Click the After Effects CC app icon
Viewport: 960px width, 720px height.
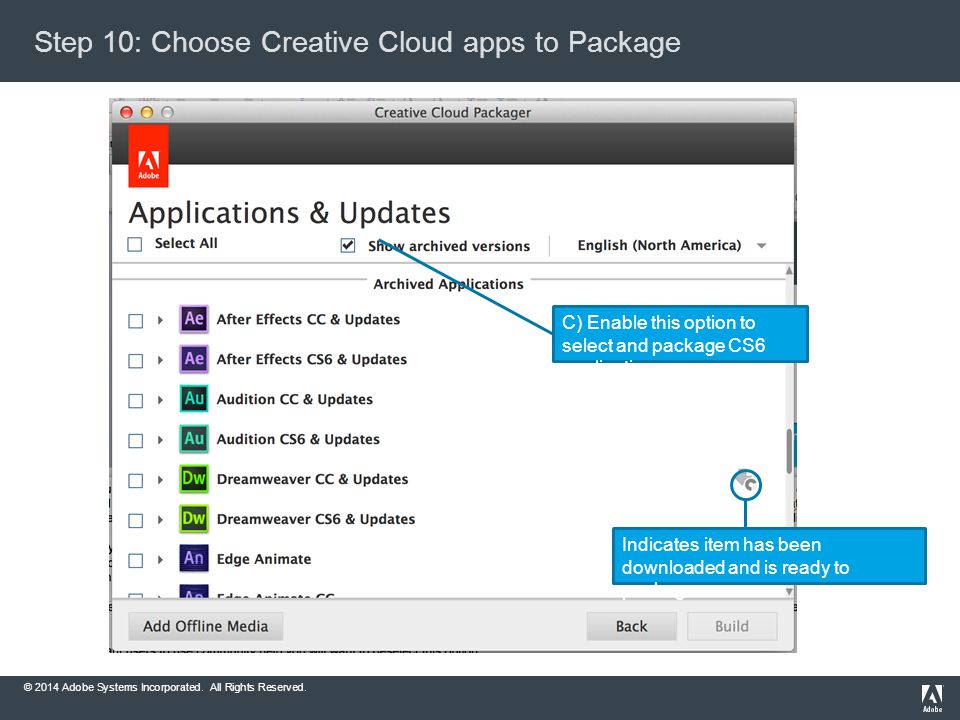193,319
